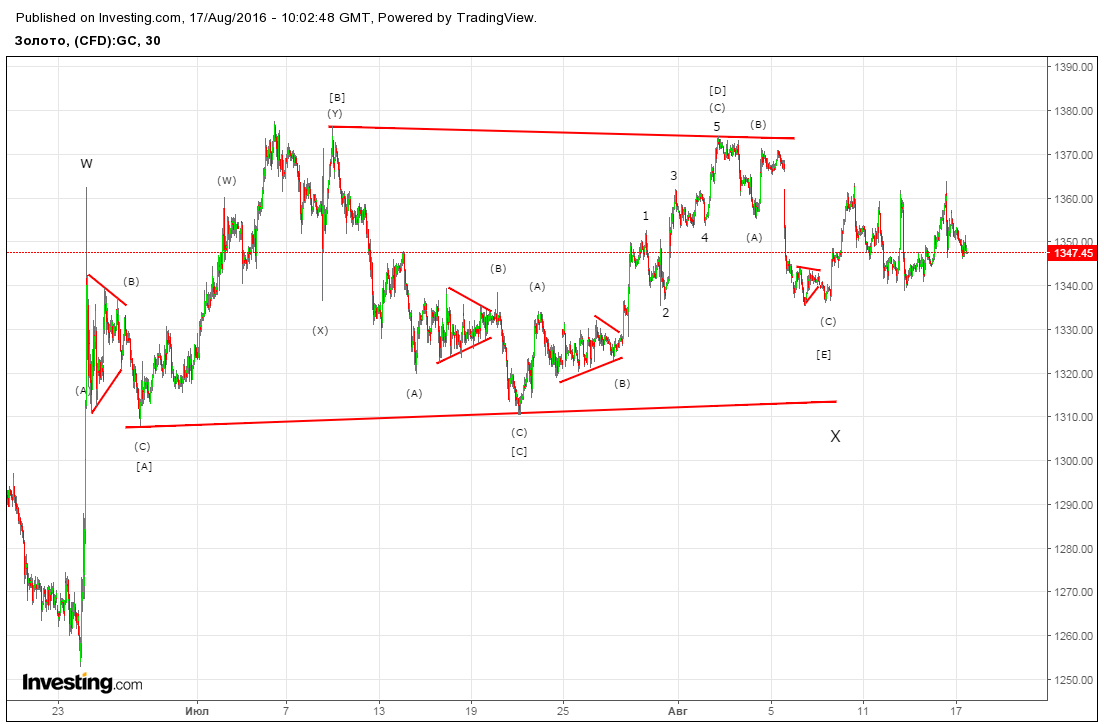Select the 1300.00 price axis label
This screenshot has height=724, width=1104.
point(1074,461)
